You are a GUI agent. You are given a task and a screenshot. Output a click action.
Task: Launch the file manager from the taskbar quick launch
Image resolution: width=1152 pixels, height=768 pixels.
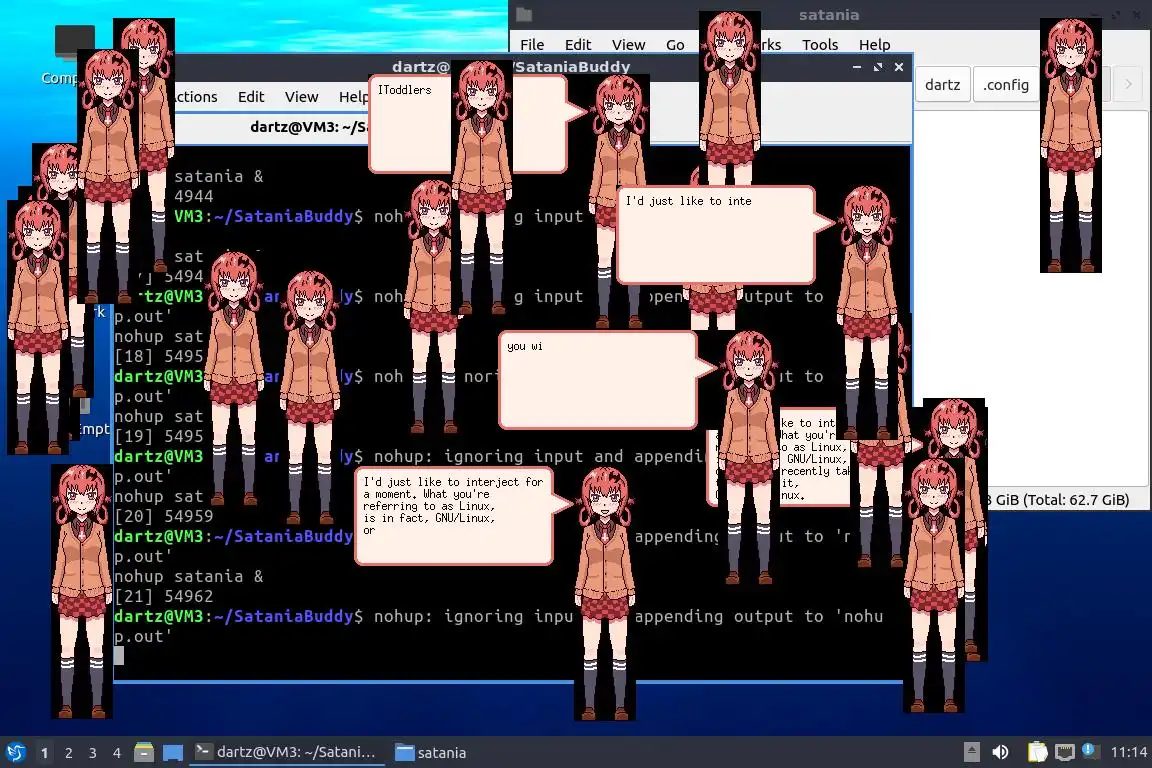pyautogui.click(x=144, y=752)
